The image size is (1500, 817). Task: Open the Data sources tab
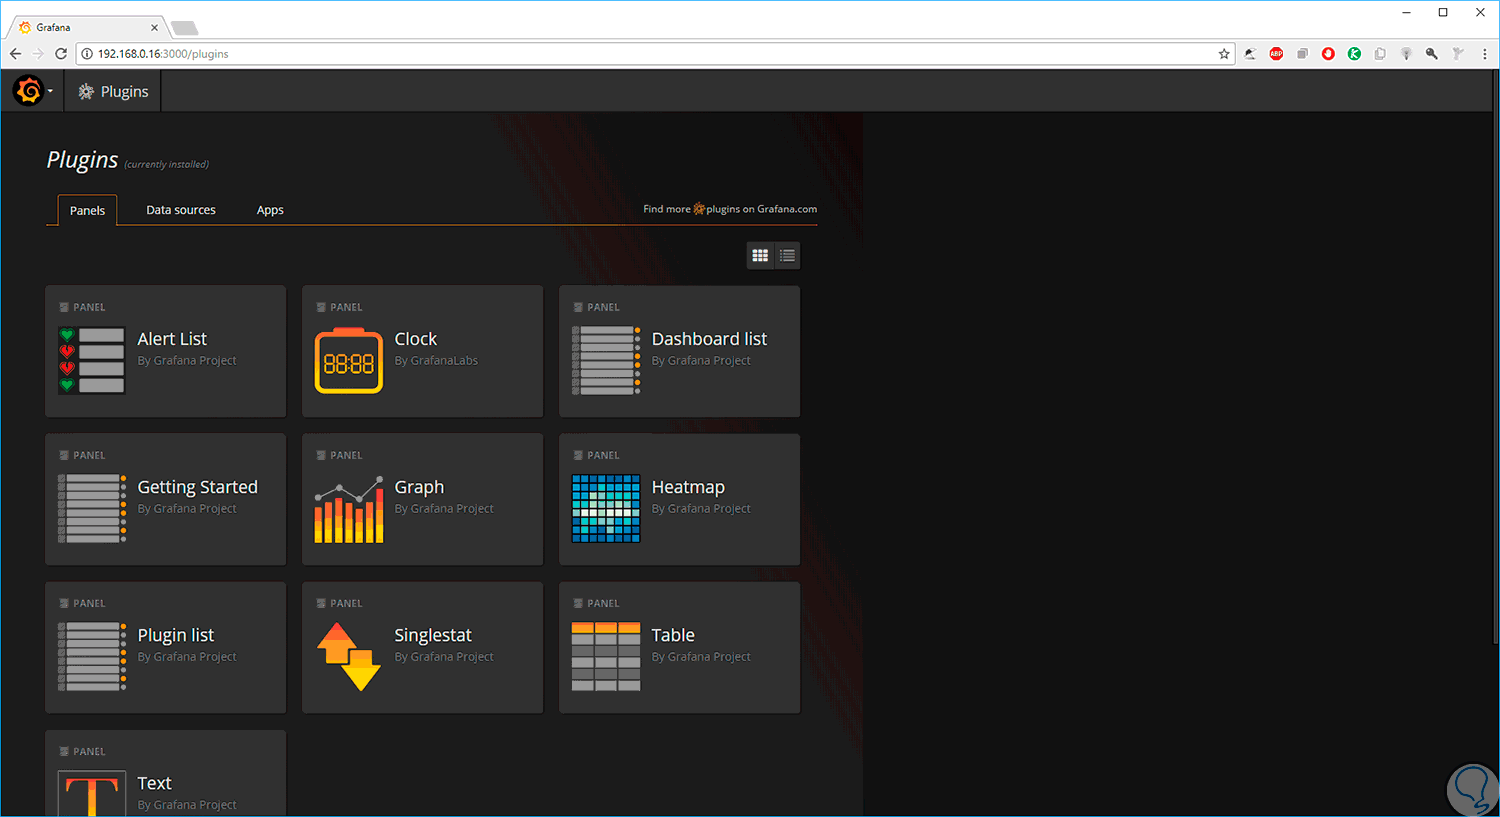click(x=181, y=210)
